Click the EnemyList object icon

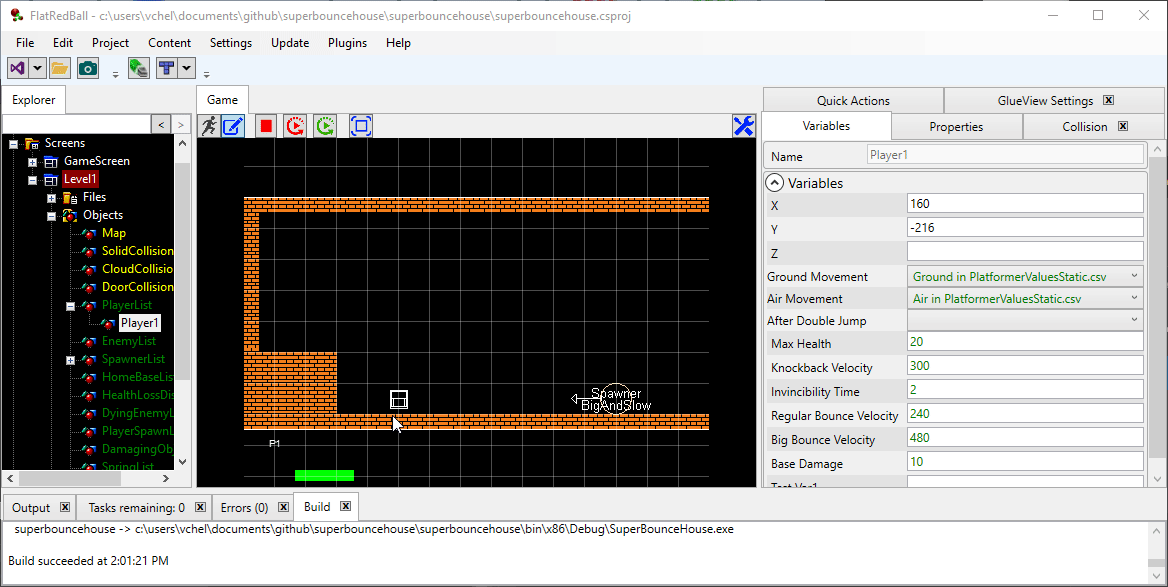click(89, 341)
